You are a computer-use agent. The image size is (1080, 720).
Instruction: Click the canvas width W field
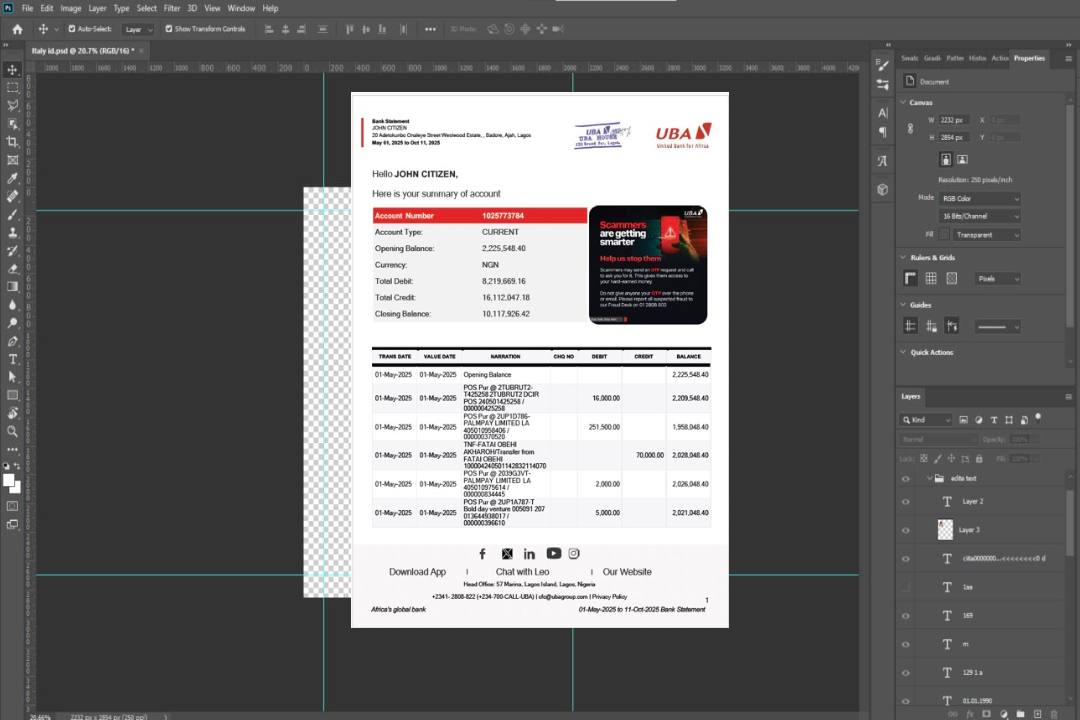coord(955,120)
